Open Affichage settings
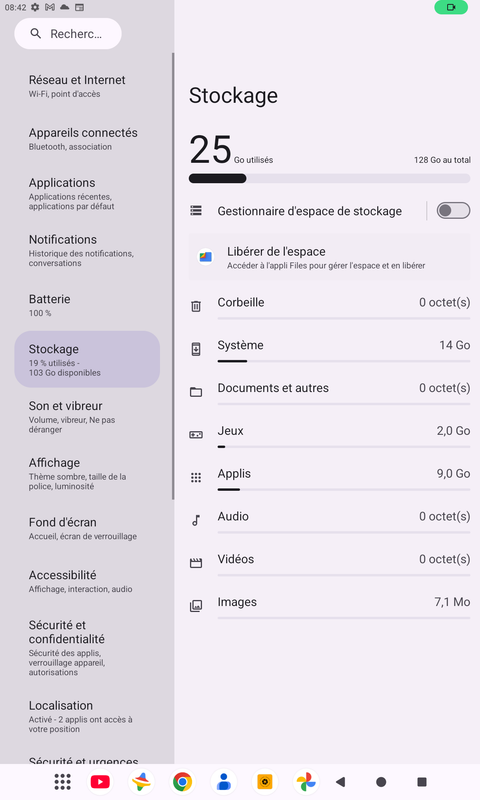Image resolution: width=480 pixels, height=800 pixels. point(87,473)
